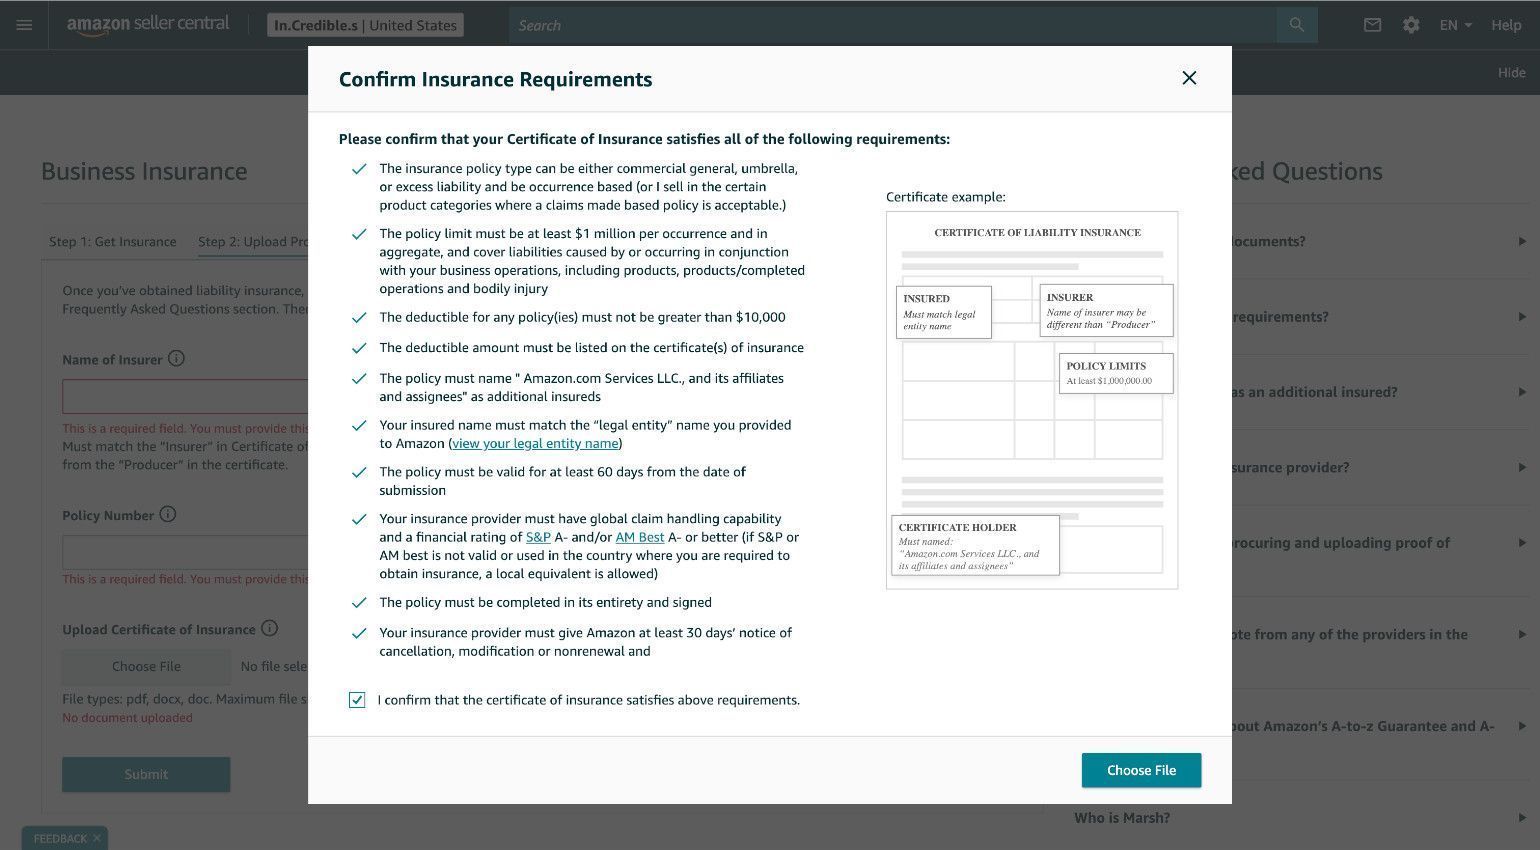
Task: Open the messages inbox envelope
Action: coord(1372,25)
